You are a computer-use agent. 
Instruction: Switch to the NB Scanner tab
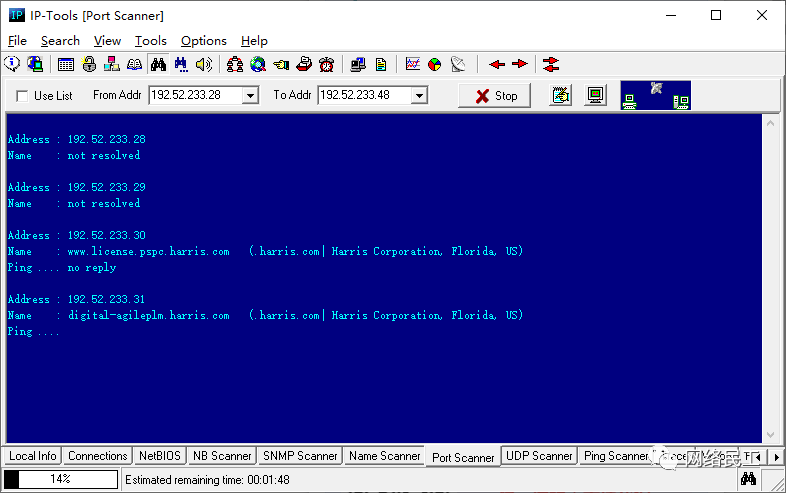click(x=222, y=456)
